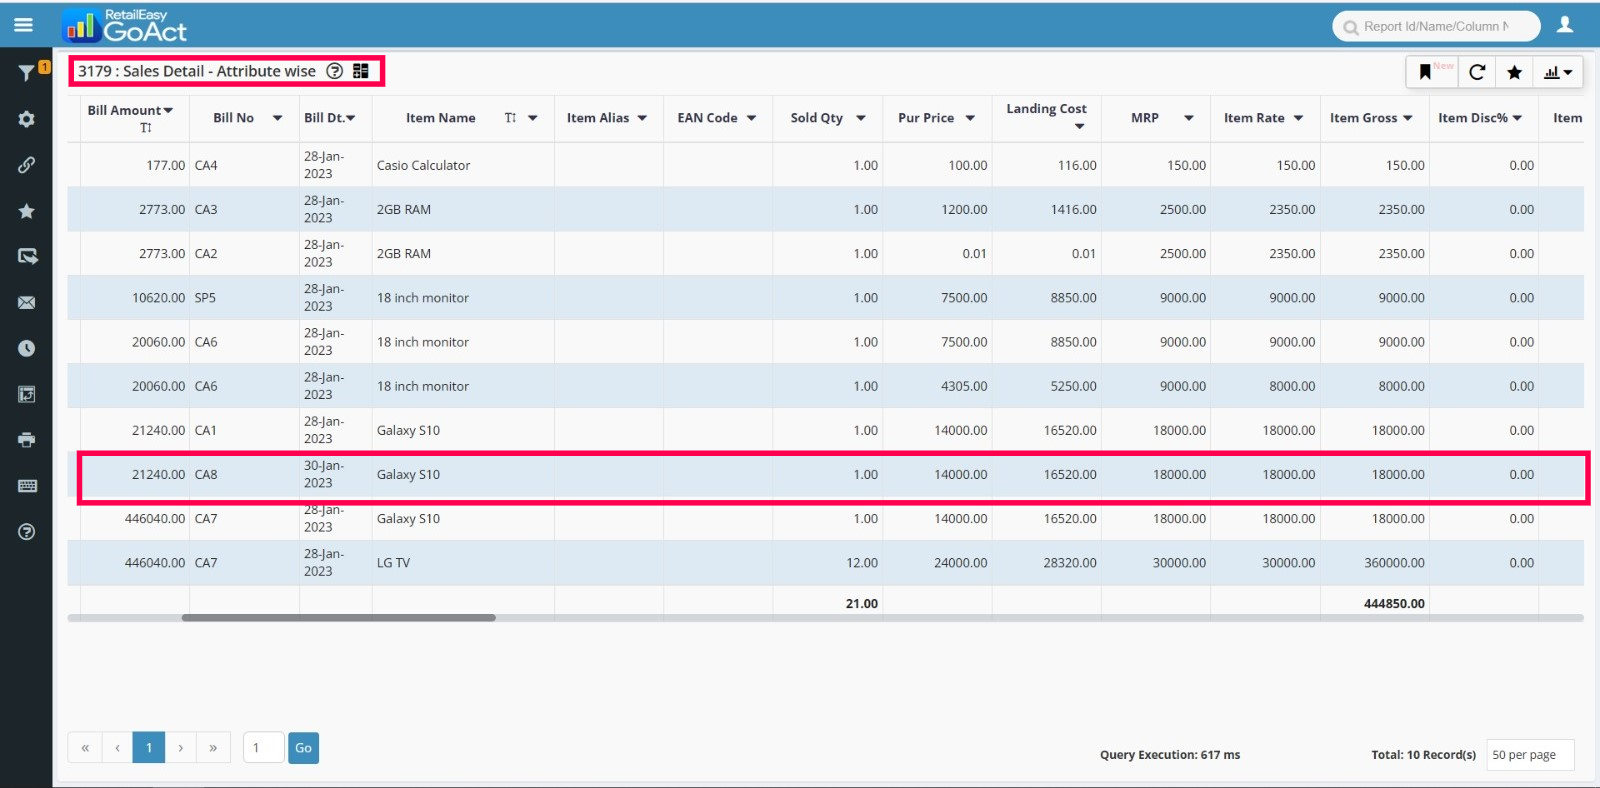Click the link chain icon in sidebar

27,165
